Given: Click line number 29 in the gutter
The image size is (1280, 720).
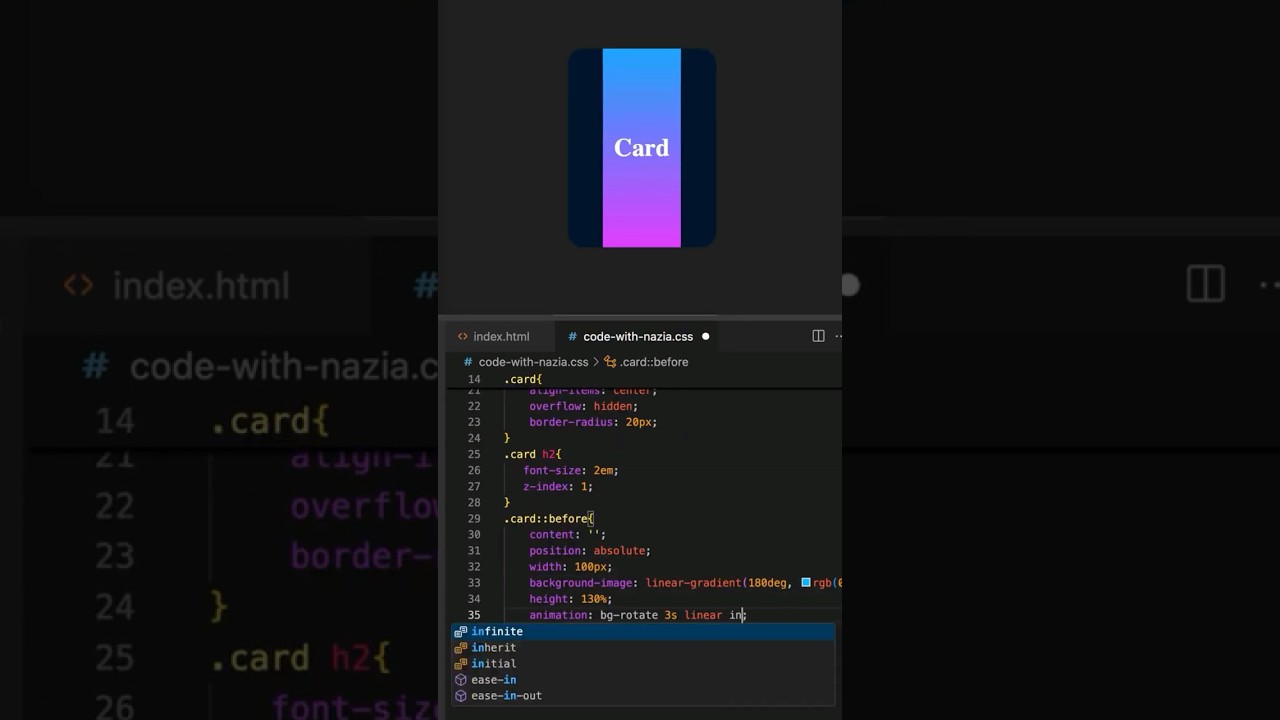Looking at the screenshot, I should tap(474, 519).
